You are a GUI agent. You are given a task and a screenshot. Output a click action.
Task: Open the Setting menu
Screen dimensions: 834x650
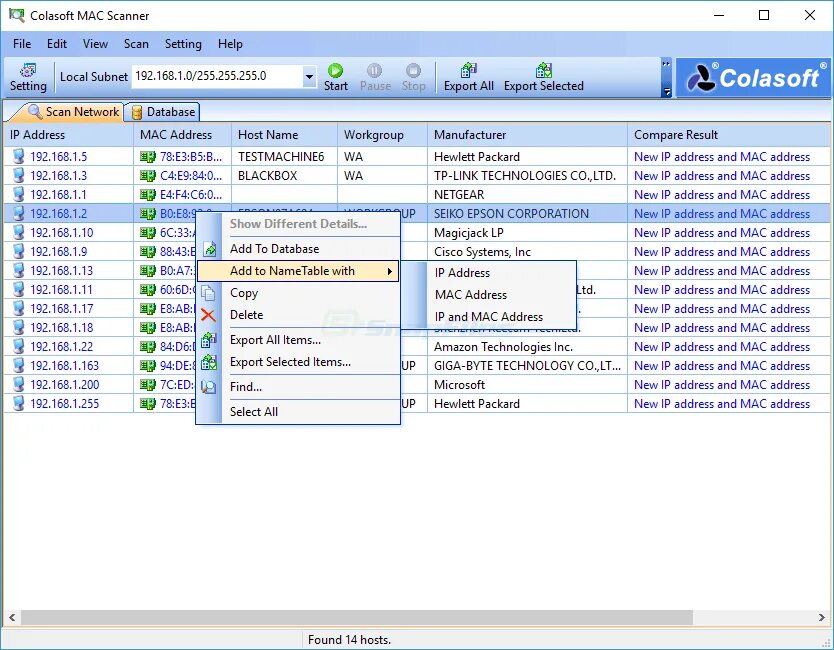[x=183, y=44]
